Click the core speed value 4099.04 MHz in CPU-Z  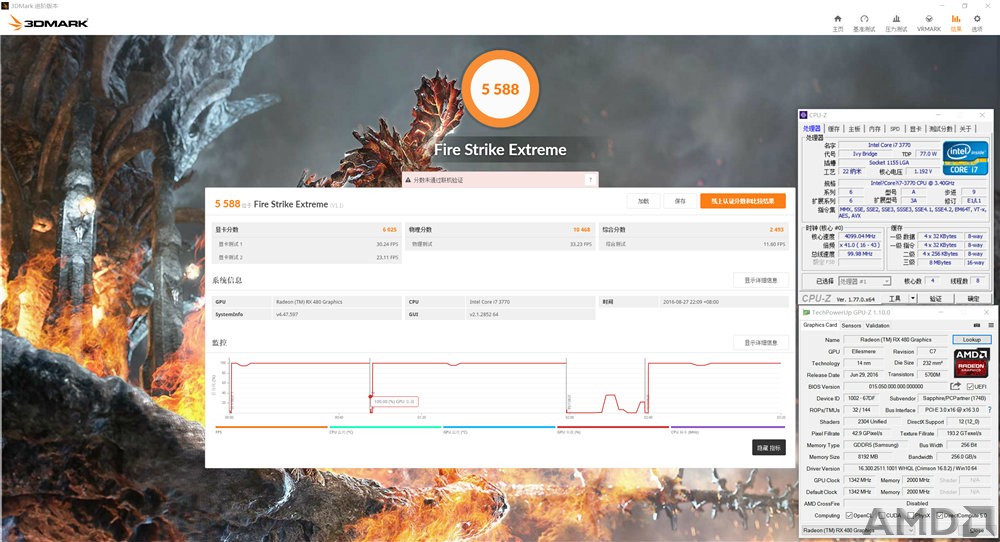tap(859, 237)
